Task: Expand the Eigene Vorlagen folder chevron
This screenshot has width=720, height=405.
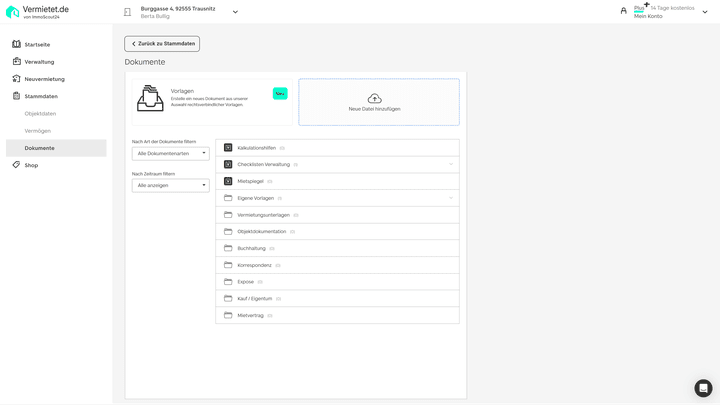Action: click(x=451, y=198)
